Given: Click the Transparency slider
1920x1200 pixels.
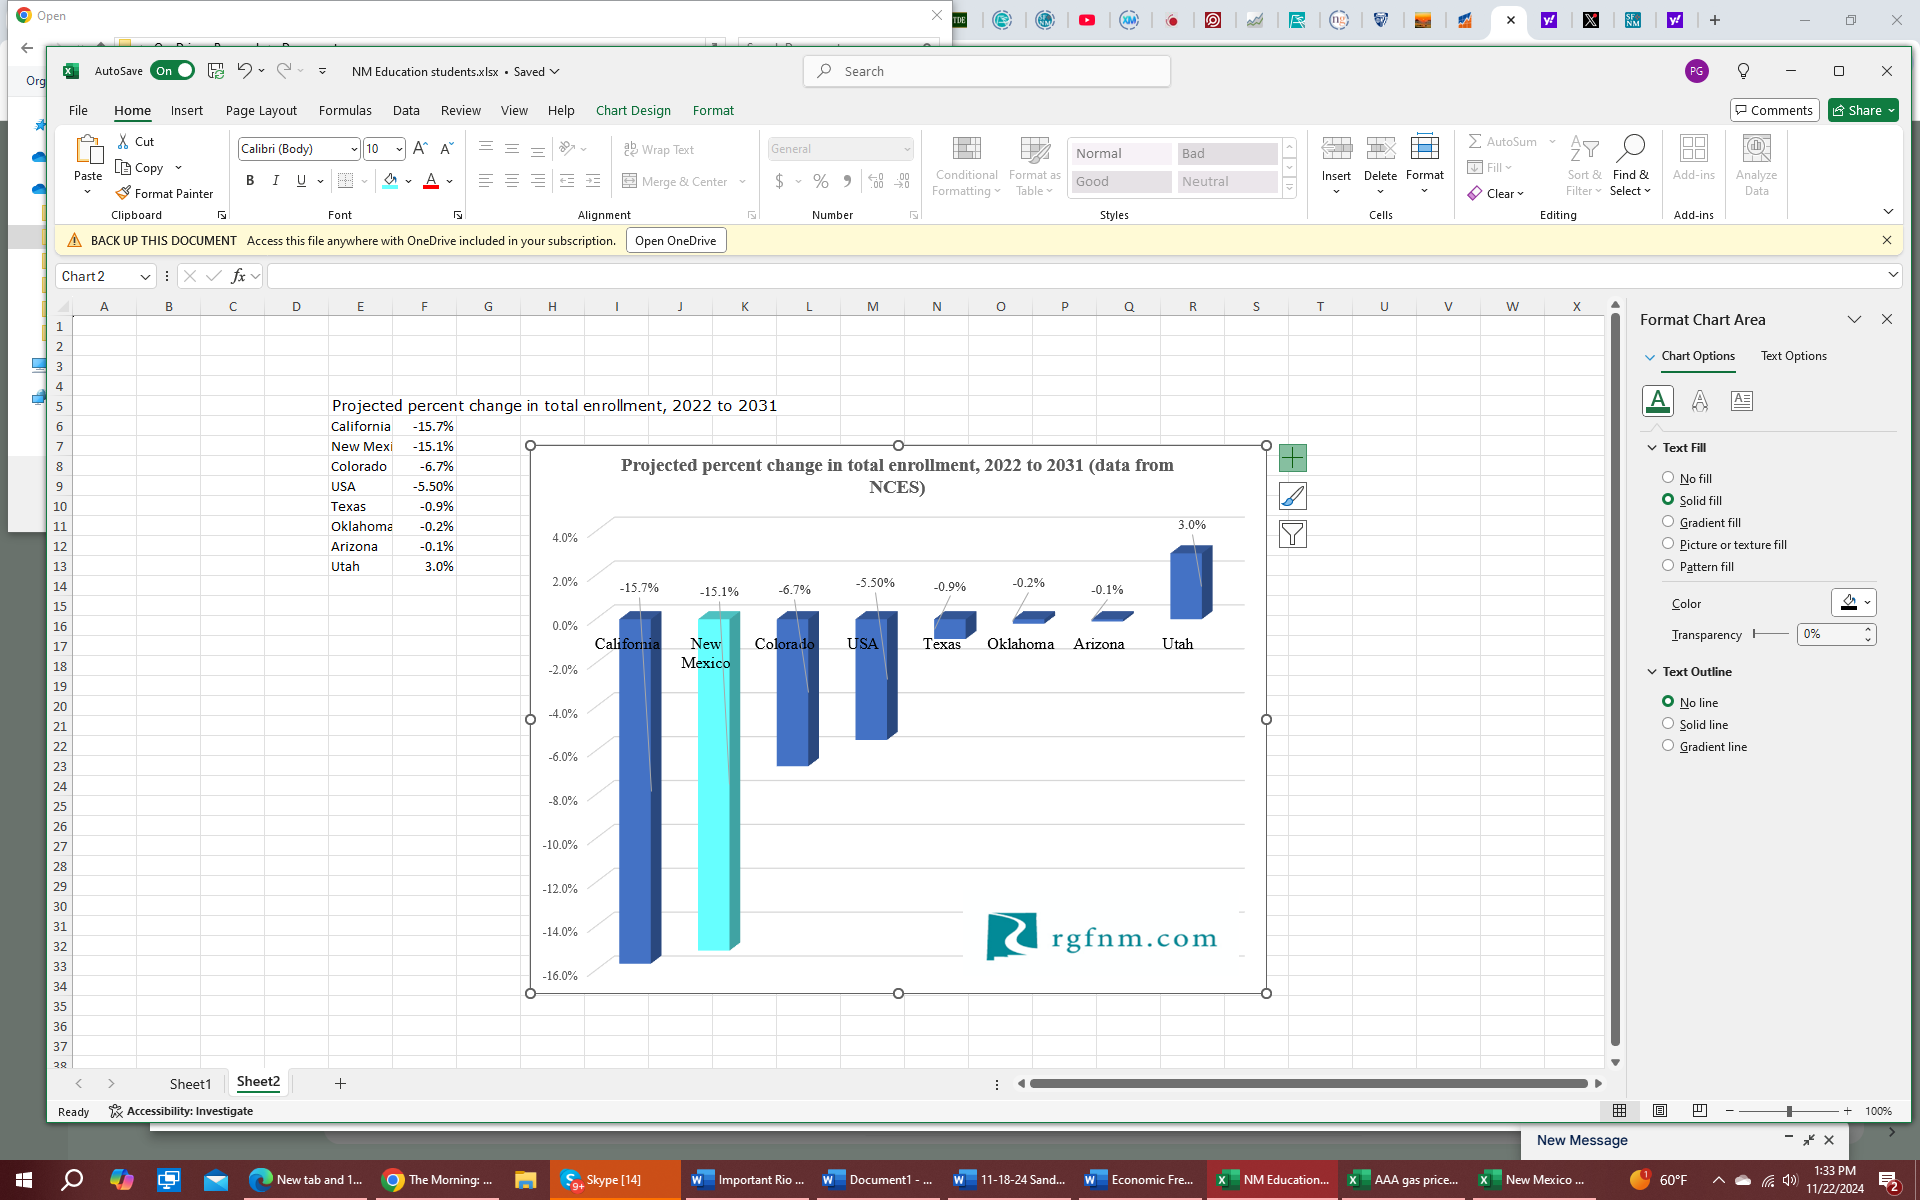Looking at the screenshot, I should coord(1770,634).
